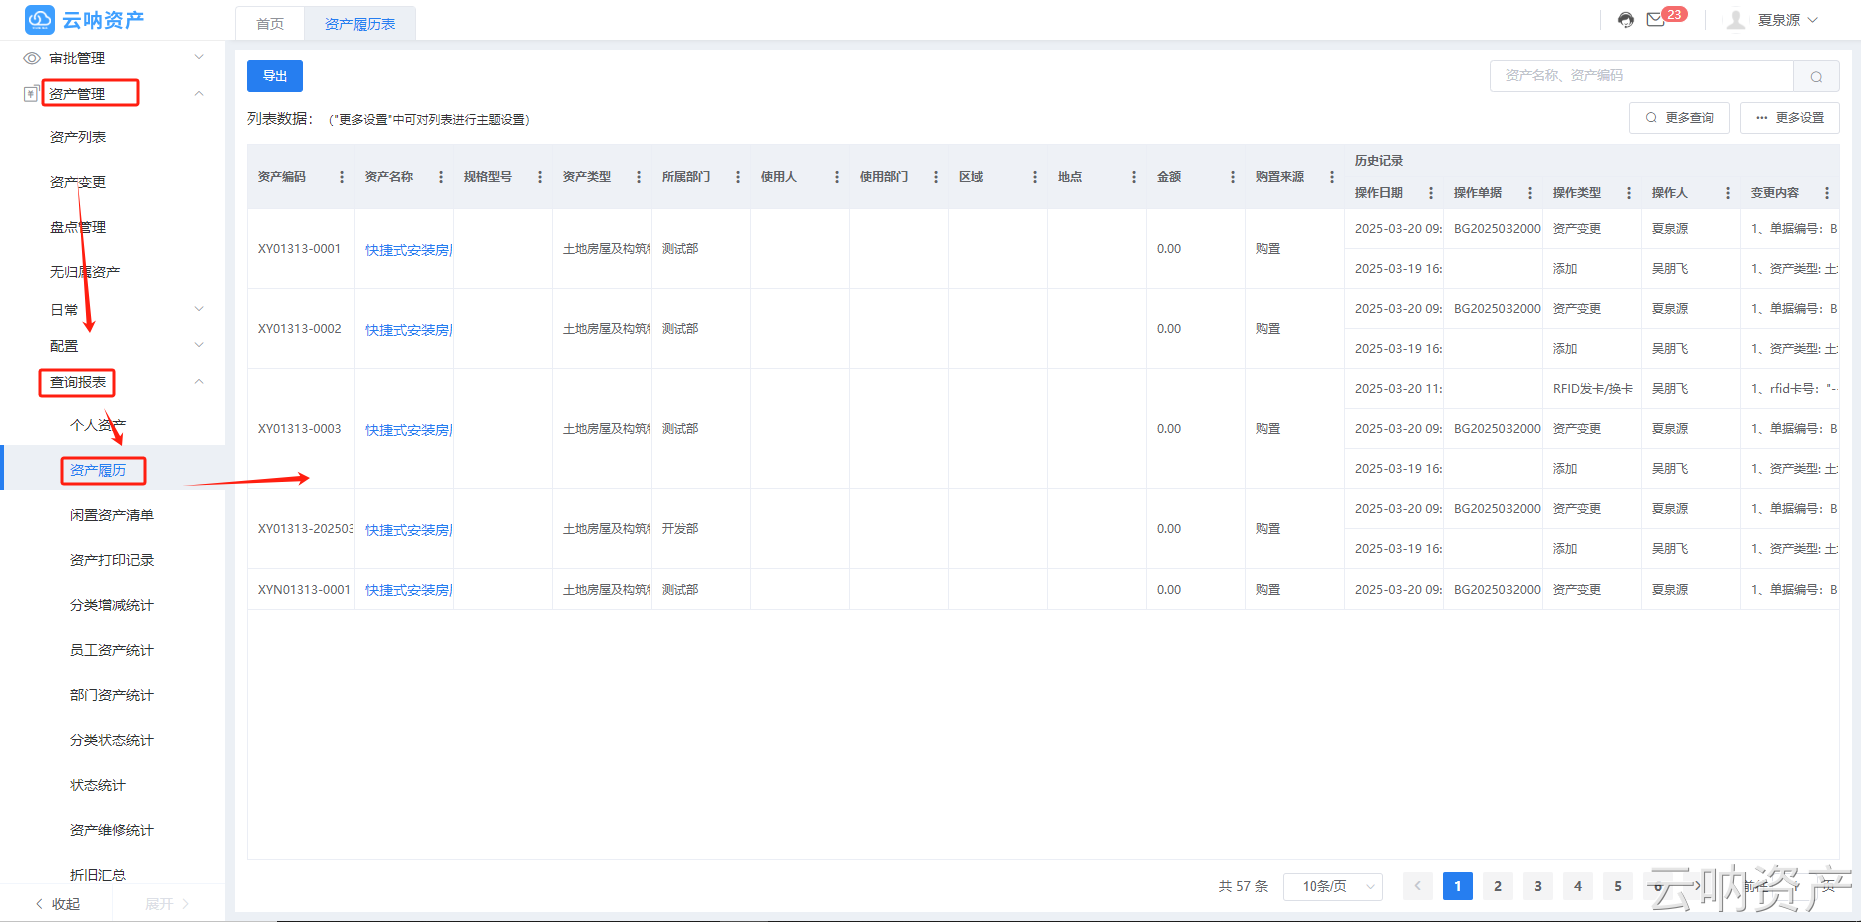Open 个人资产 menu item

point(98,425)
